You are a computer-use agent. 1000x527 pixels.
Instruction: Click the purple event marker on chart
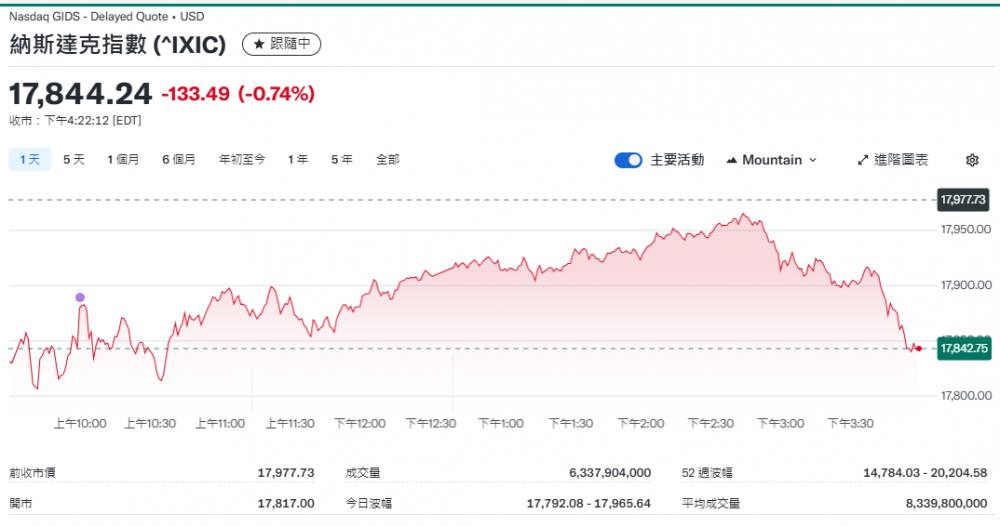pos(80,297)
